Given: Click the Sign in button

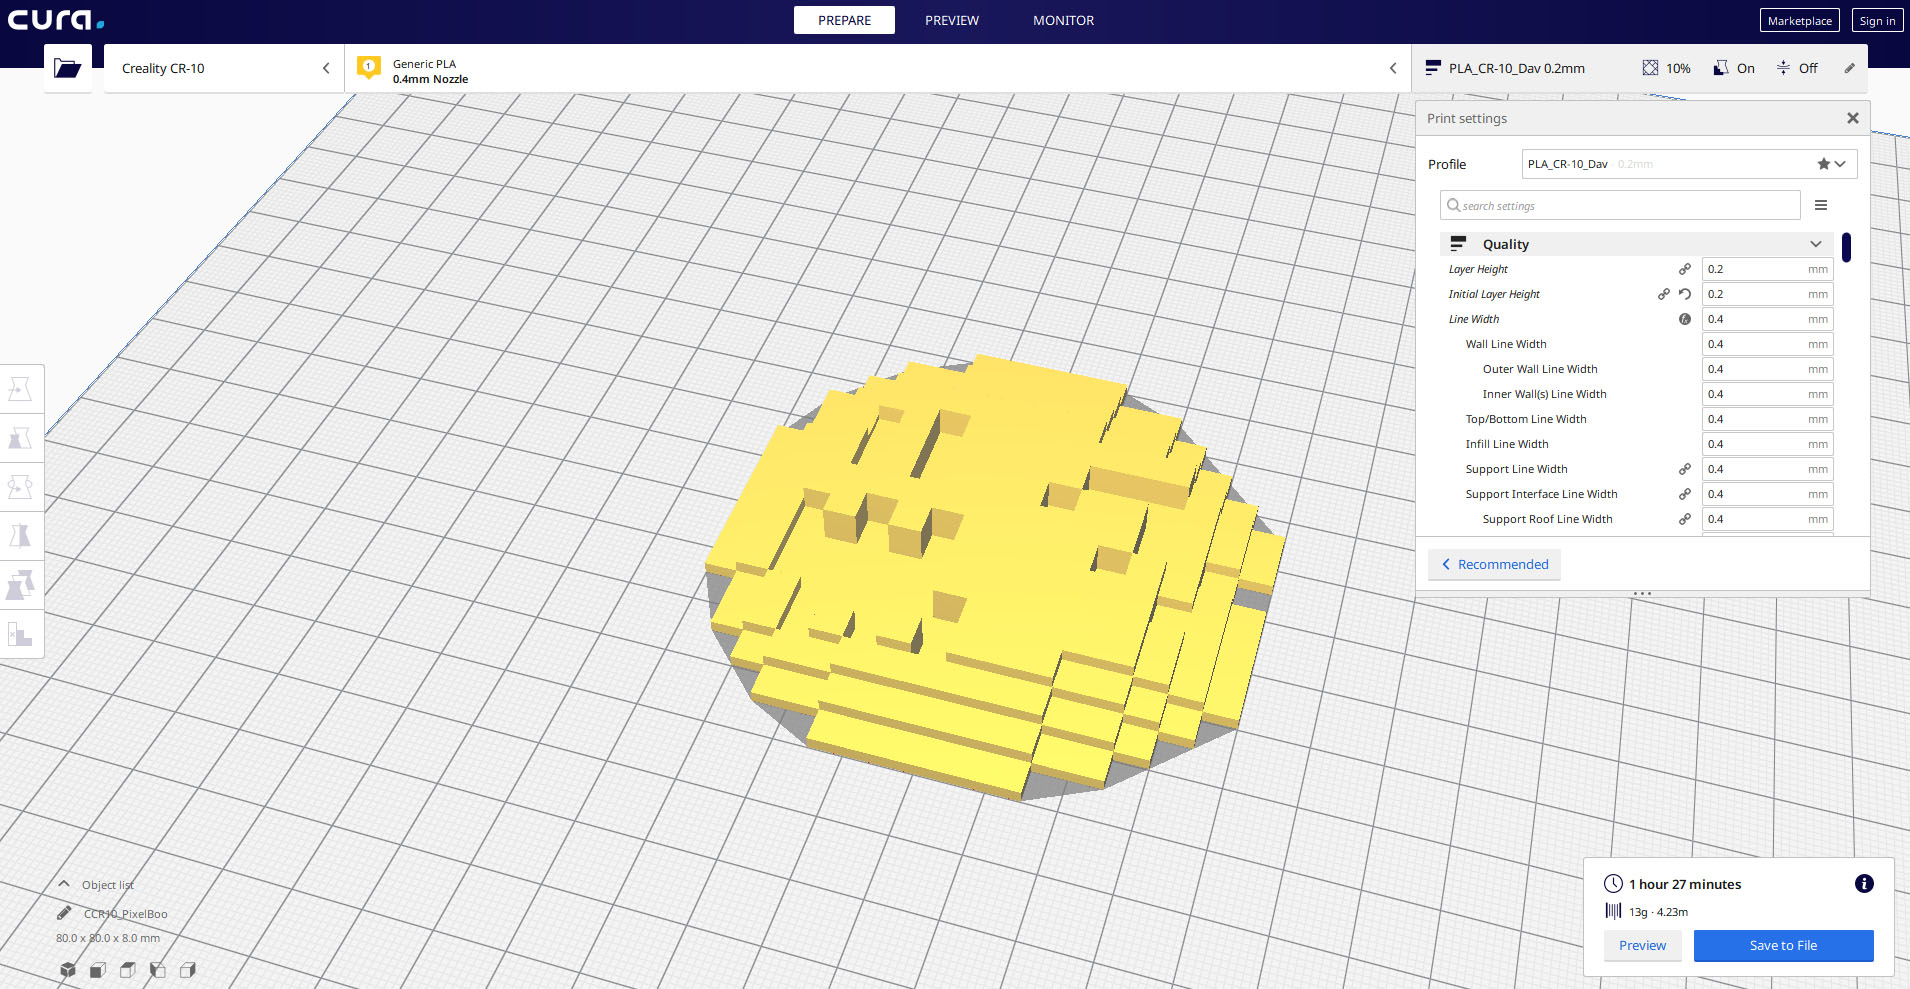Looking at the screenshot, I should point(1877,20).
